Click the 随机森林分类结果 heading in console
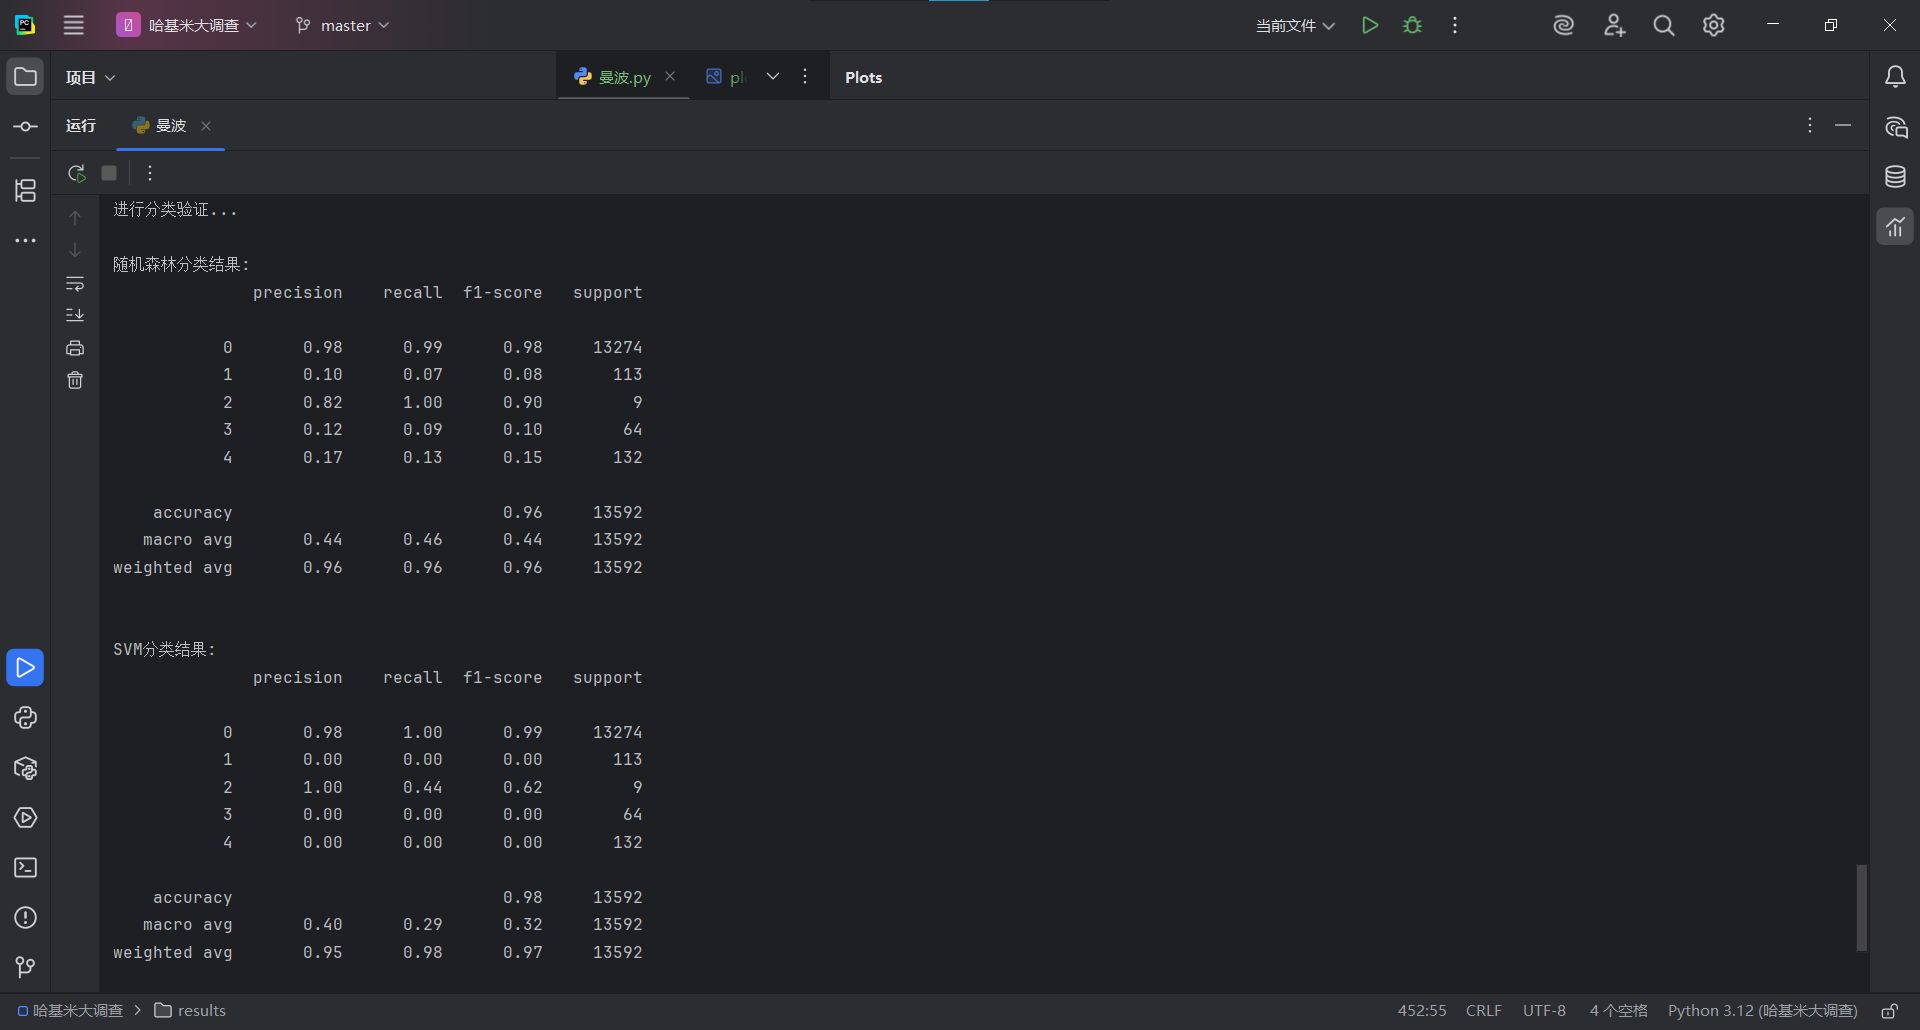The height and width of the screenshot is (1030, 1920). 181,265
